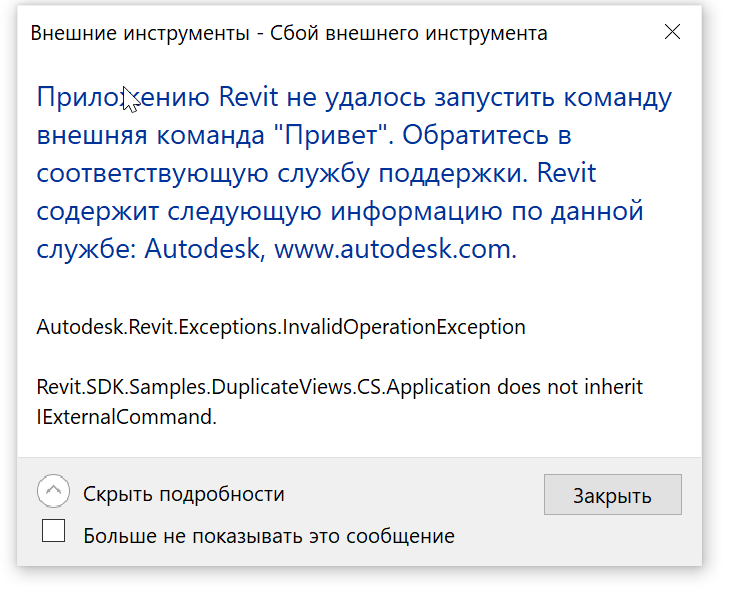Select the "Autodesk.Revit.Exceptions.InvalidOperationException" line
This screenshot has height=591, width=733.
(281, 326)
